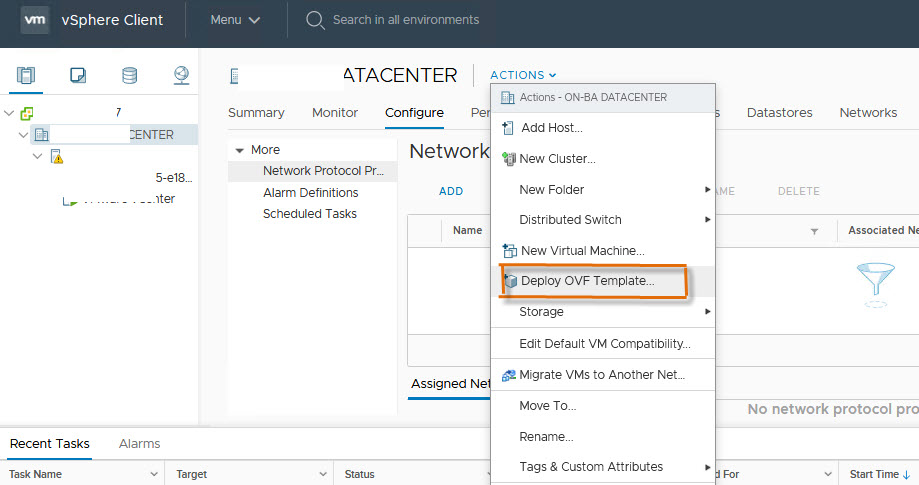Image resolution: width=919 pixels, height=485 pixels.
Task: Open the top Menu dropdown
Action: click(x=235, y=20)
